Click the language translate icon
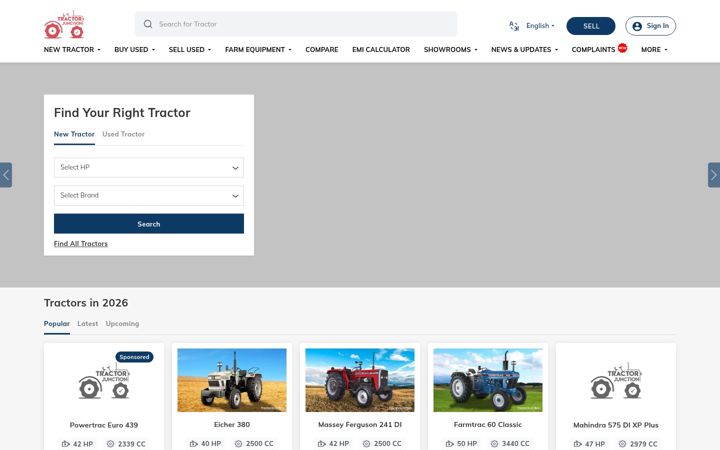Viewport: 720px width, 450px height. pyautogui.click(x=514, y=26)
